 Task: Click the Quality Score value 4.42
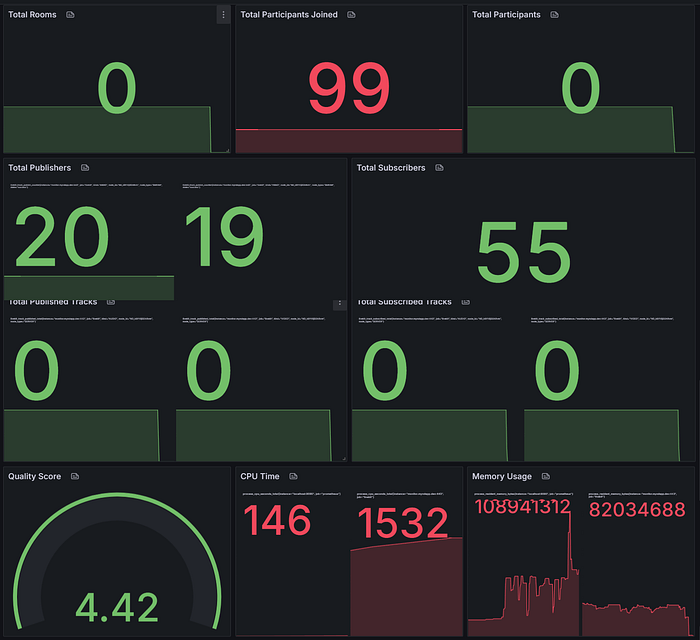(117, 607)
